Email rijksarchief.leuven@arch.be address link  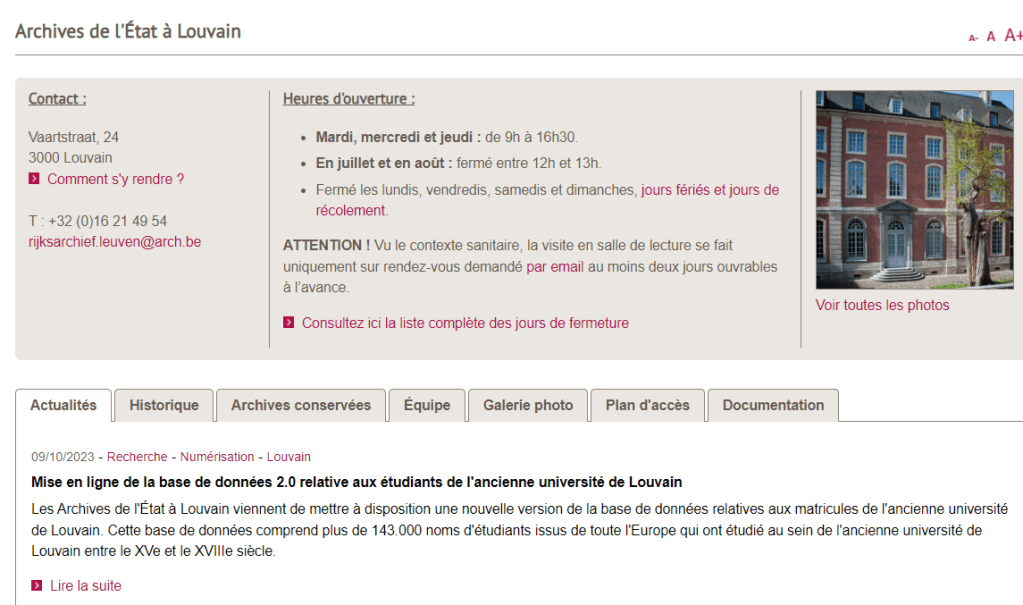click(x=114, y=241)
